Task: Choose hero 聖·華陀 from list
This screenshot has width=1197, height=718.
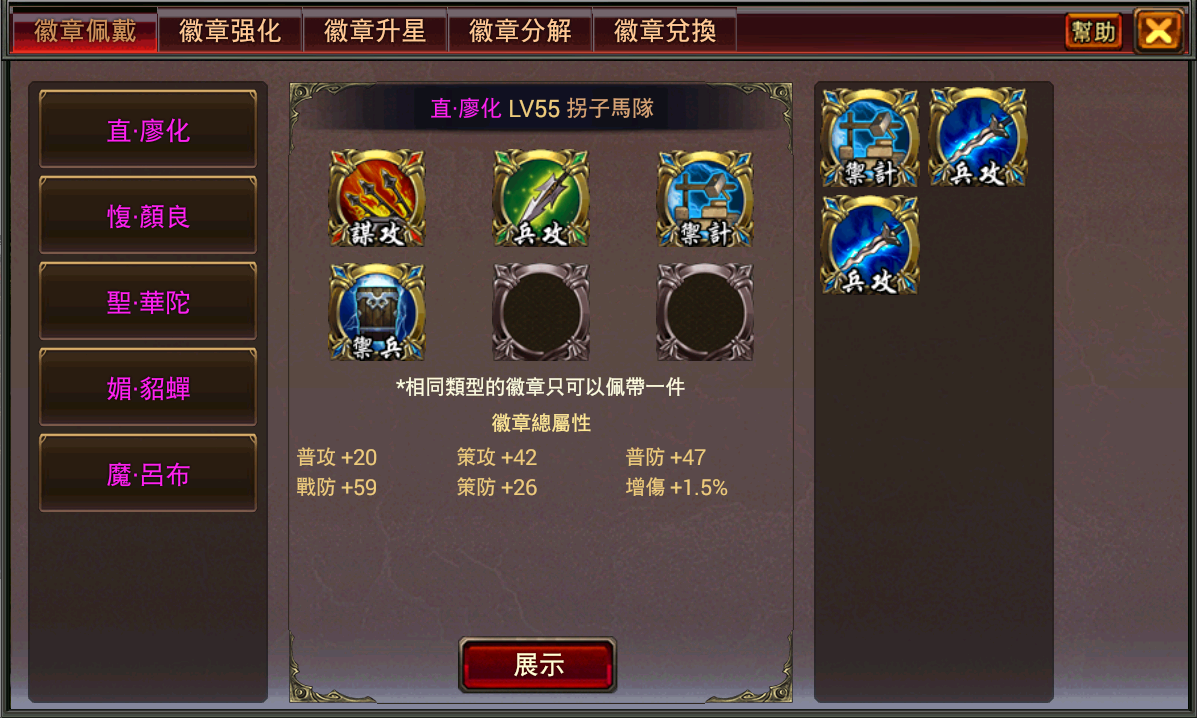Action: click(x=148, y=302)
